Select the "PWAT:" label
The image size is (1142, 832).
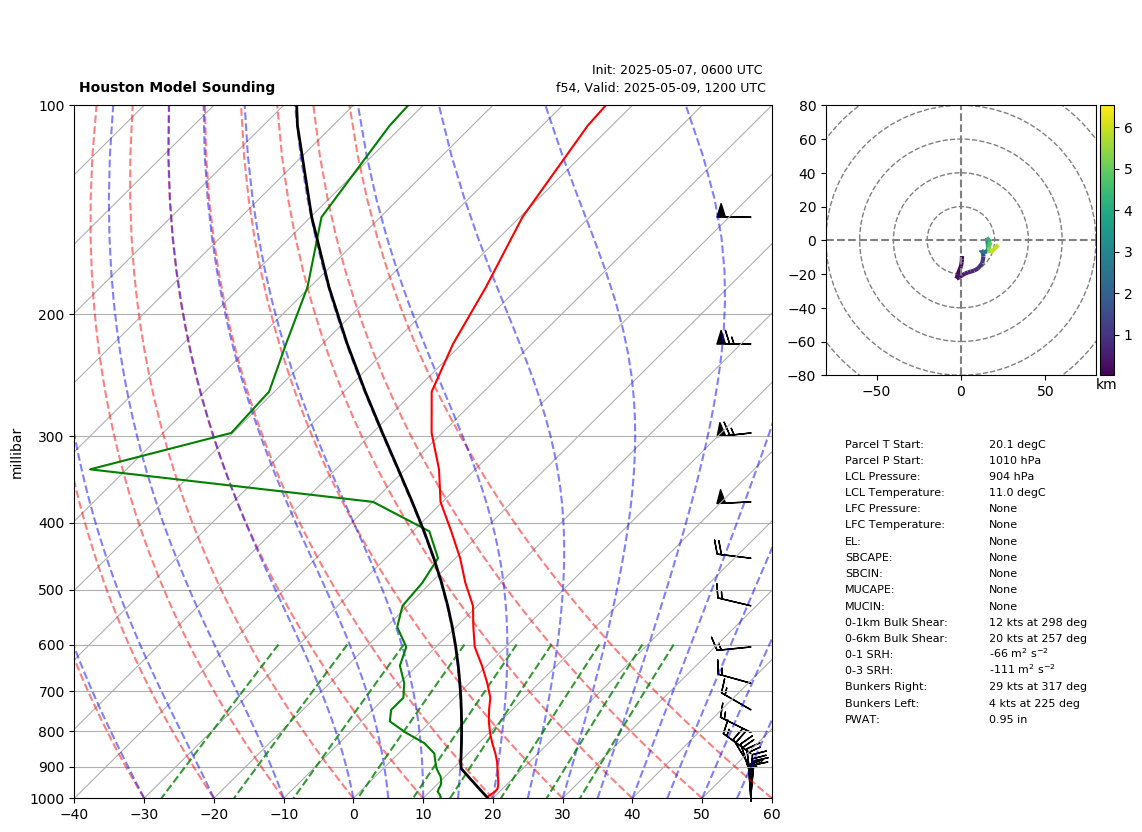point(862,719)
